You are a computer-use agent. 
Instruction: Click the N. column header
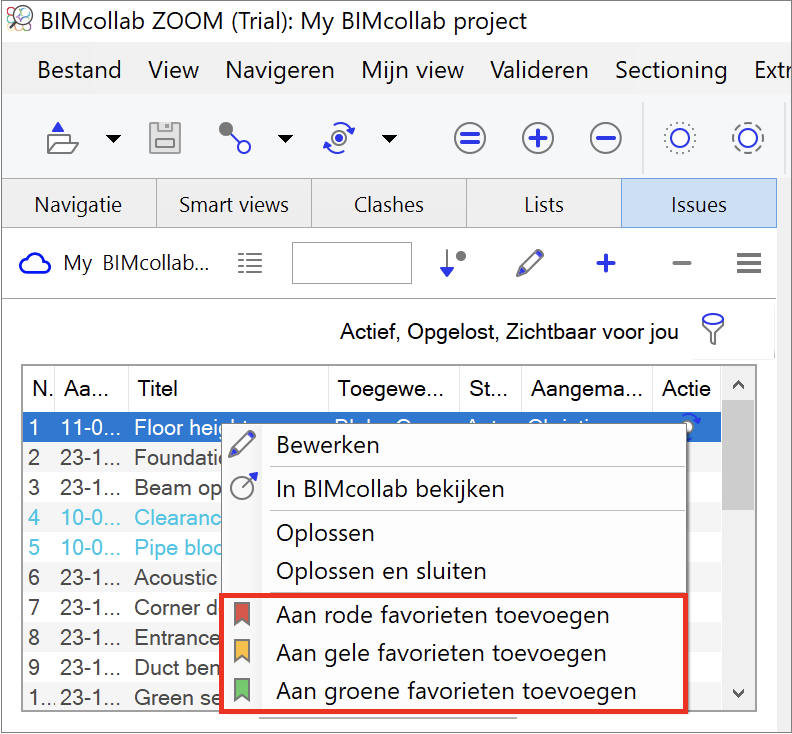[39, 388]
